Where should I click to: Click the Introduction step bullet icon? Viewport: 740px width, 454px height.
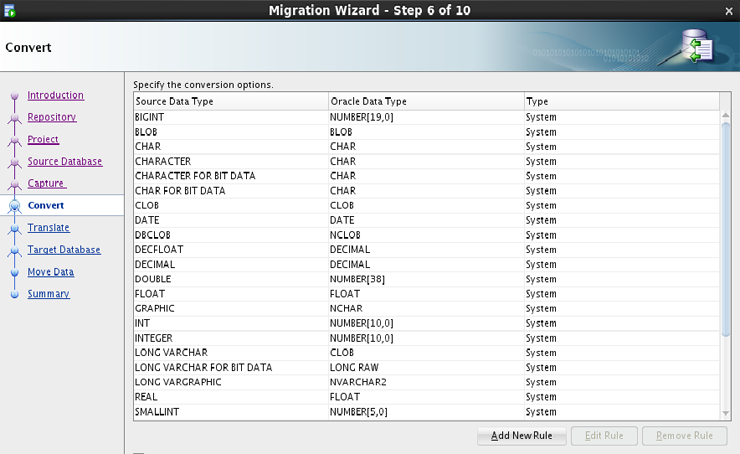point(15,96)
